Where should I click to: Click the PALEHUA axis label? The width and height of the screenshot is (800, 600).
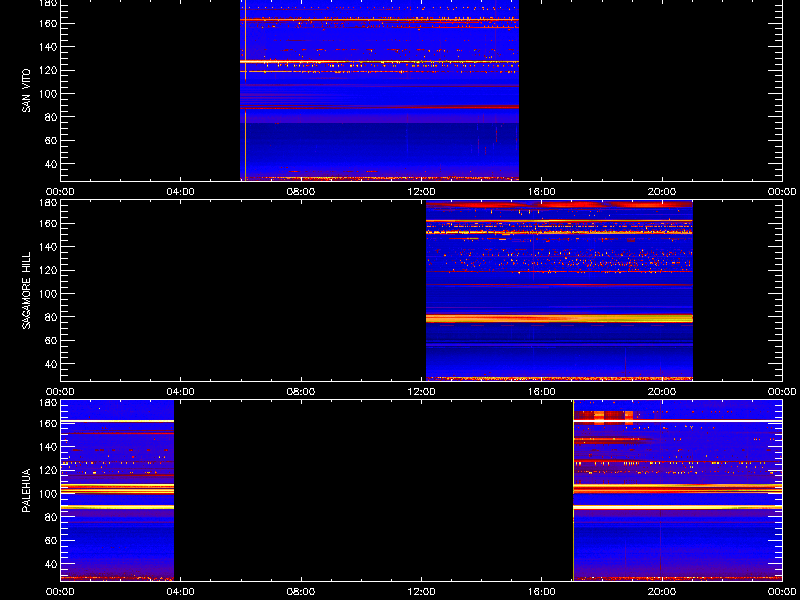pos(27,491)
